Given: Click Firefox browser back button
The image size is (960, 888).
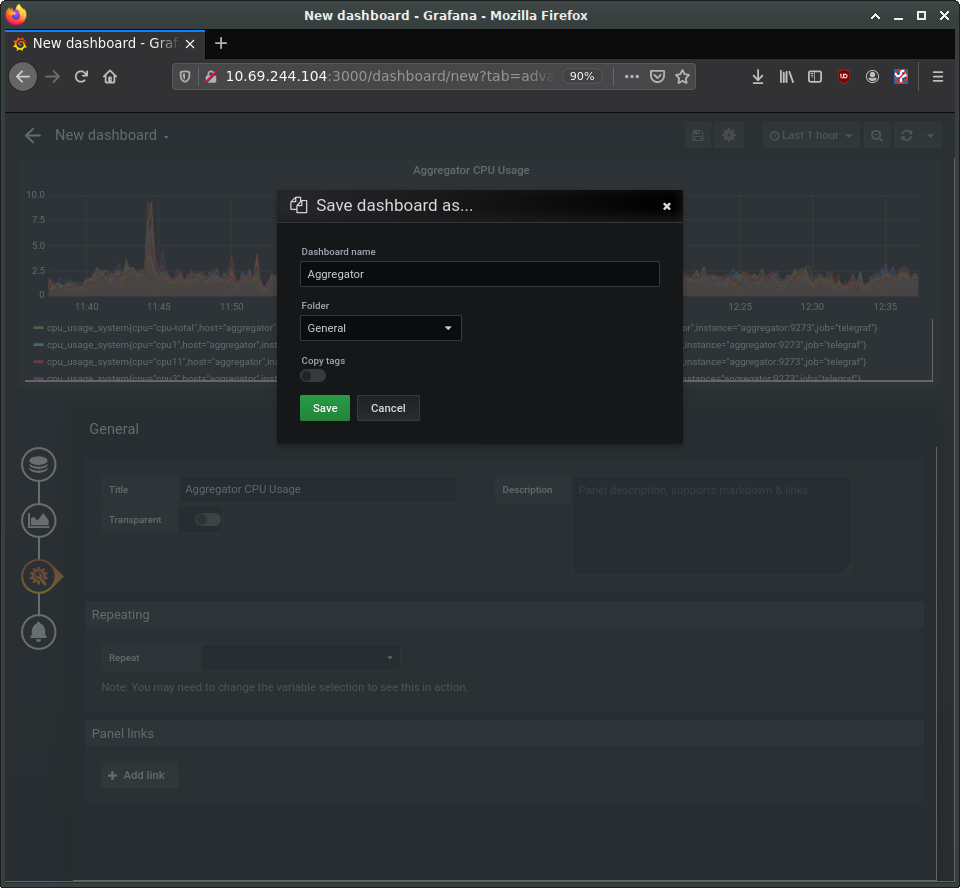Looking at the screenshot, I should 23,77.
